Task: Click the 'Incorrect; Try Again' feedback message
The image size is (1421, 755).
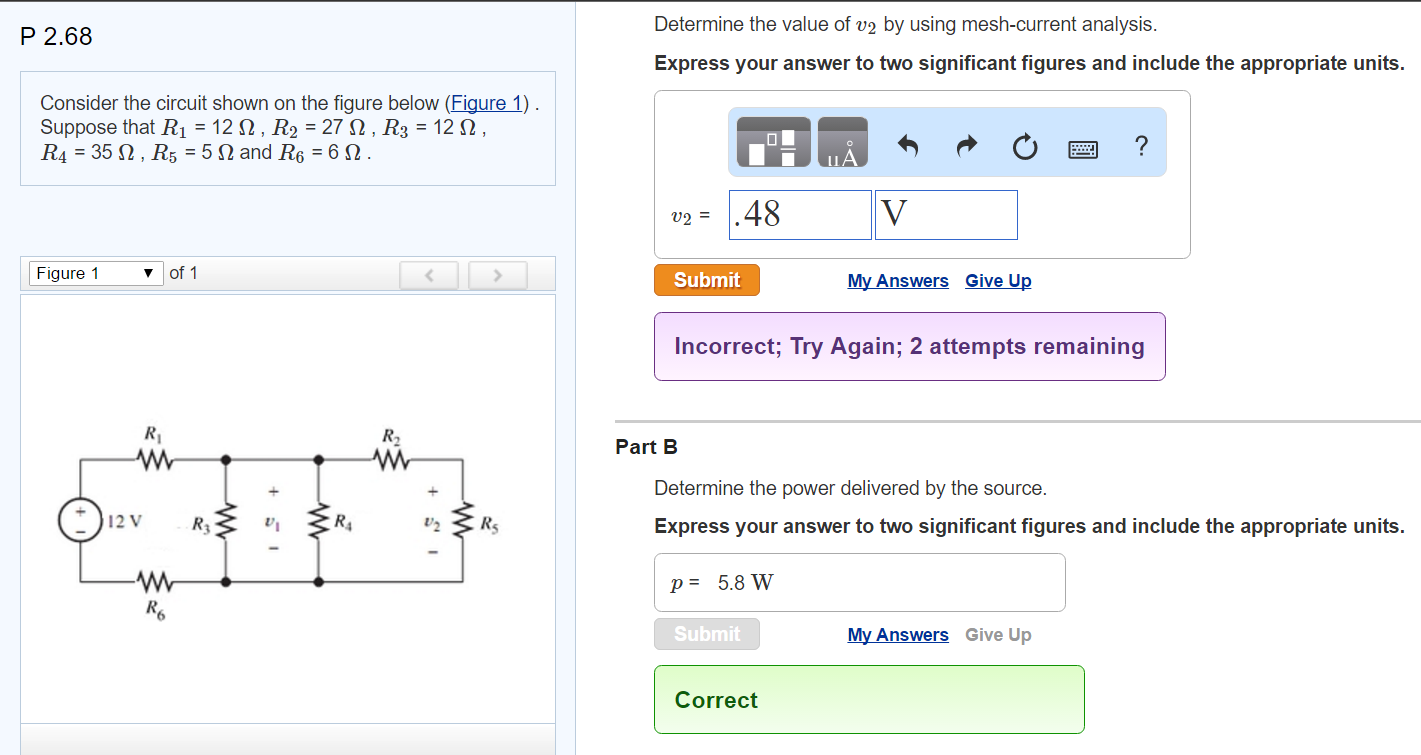Action: pos(910,346)
